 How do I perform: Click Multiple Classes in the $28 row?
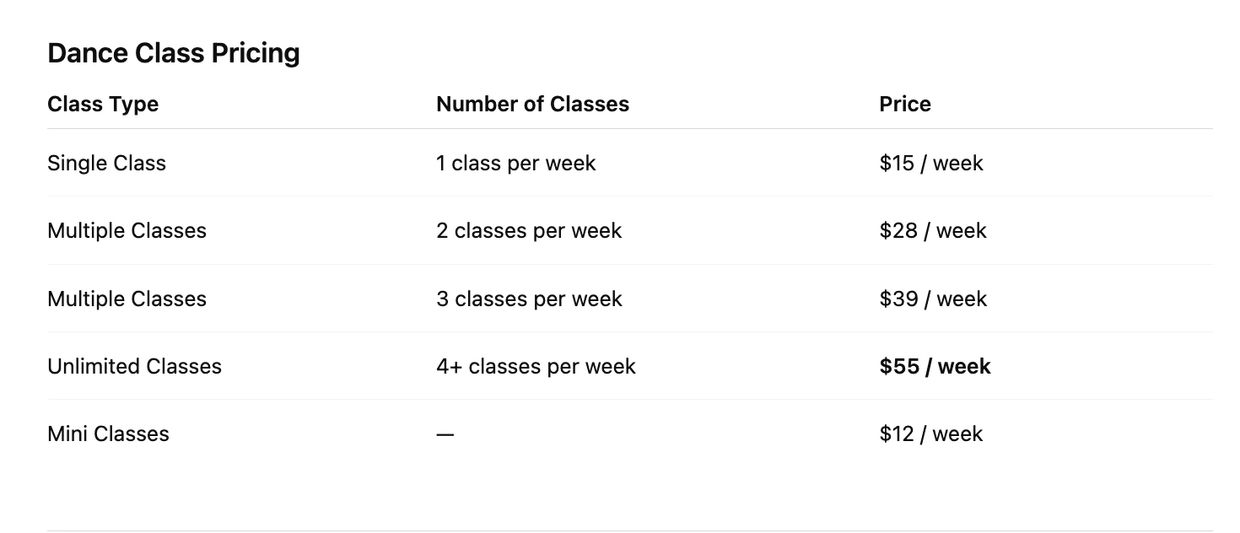coord(126,231)
